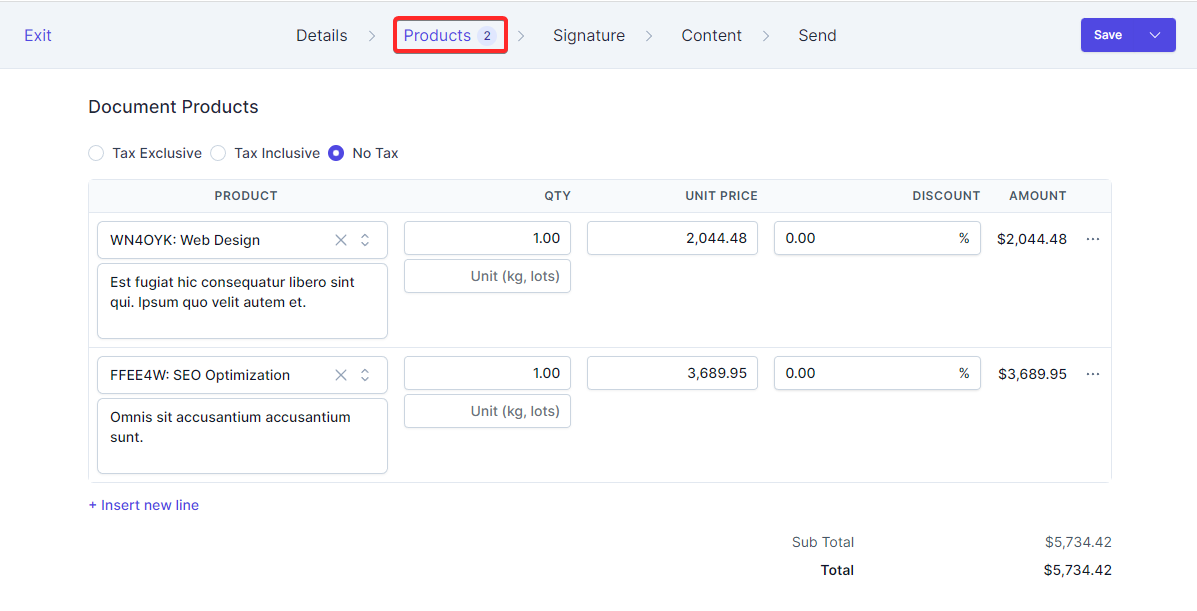Click unit price field showing 2,044.48

tap(672, 238)
